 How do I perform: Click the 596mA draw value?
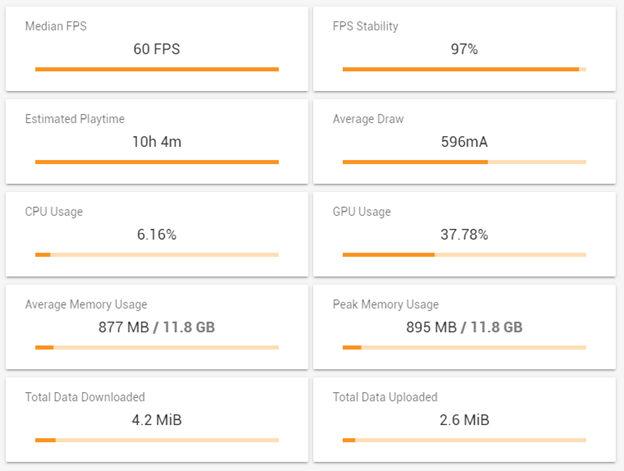[x=464, y=141]
